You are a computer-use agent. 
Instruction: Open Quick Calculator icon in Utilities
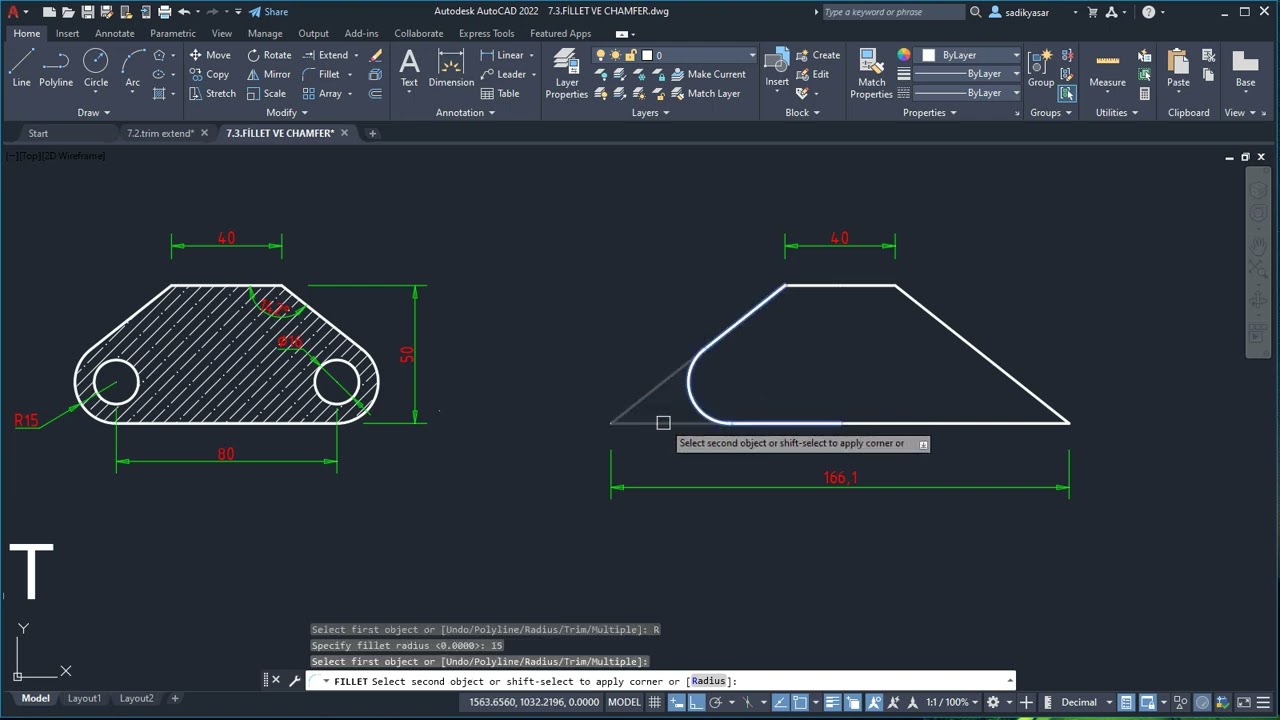[1145, 93]
